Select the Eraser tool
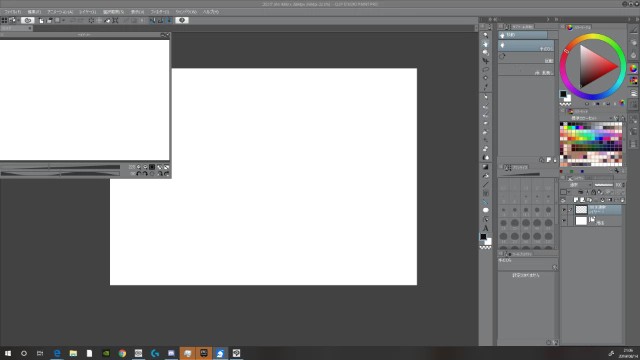640x360 pixels. pos(485,149)
